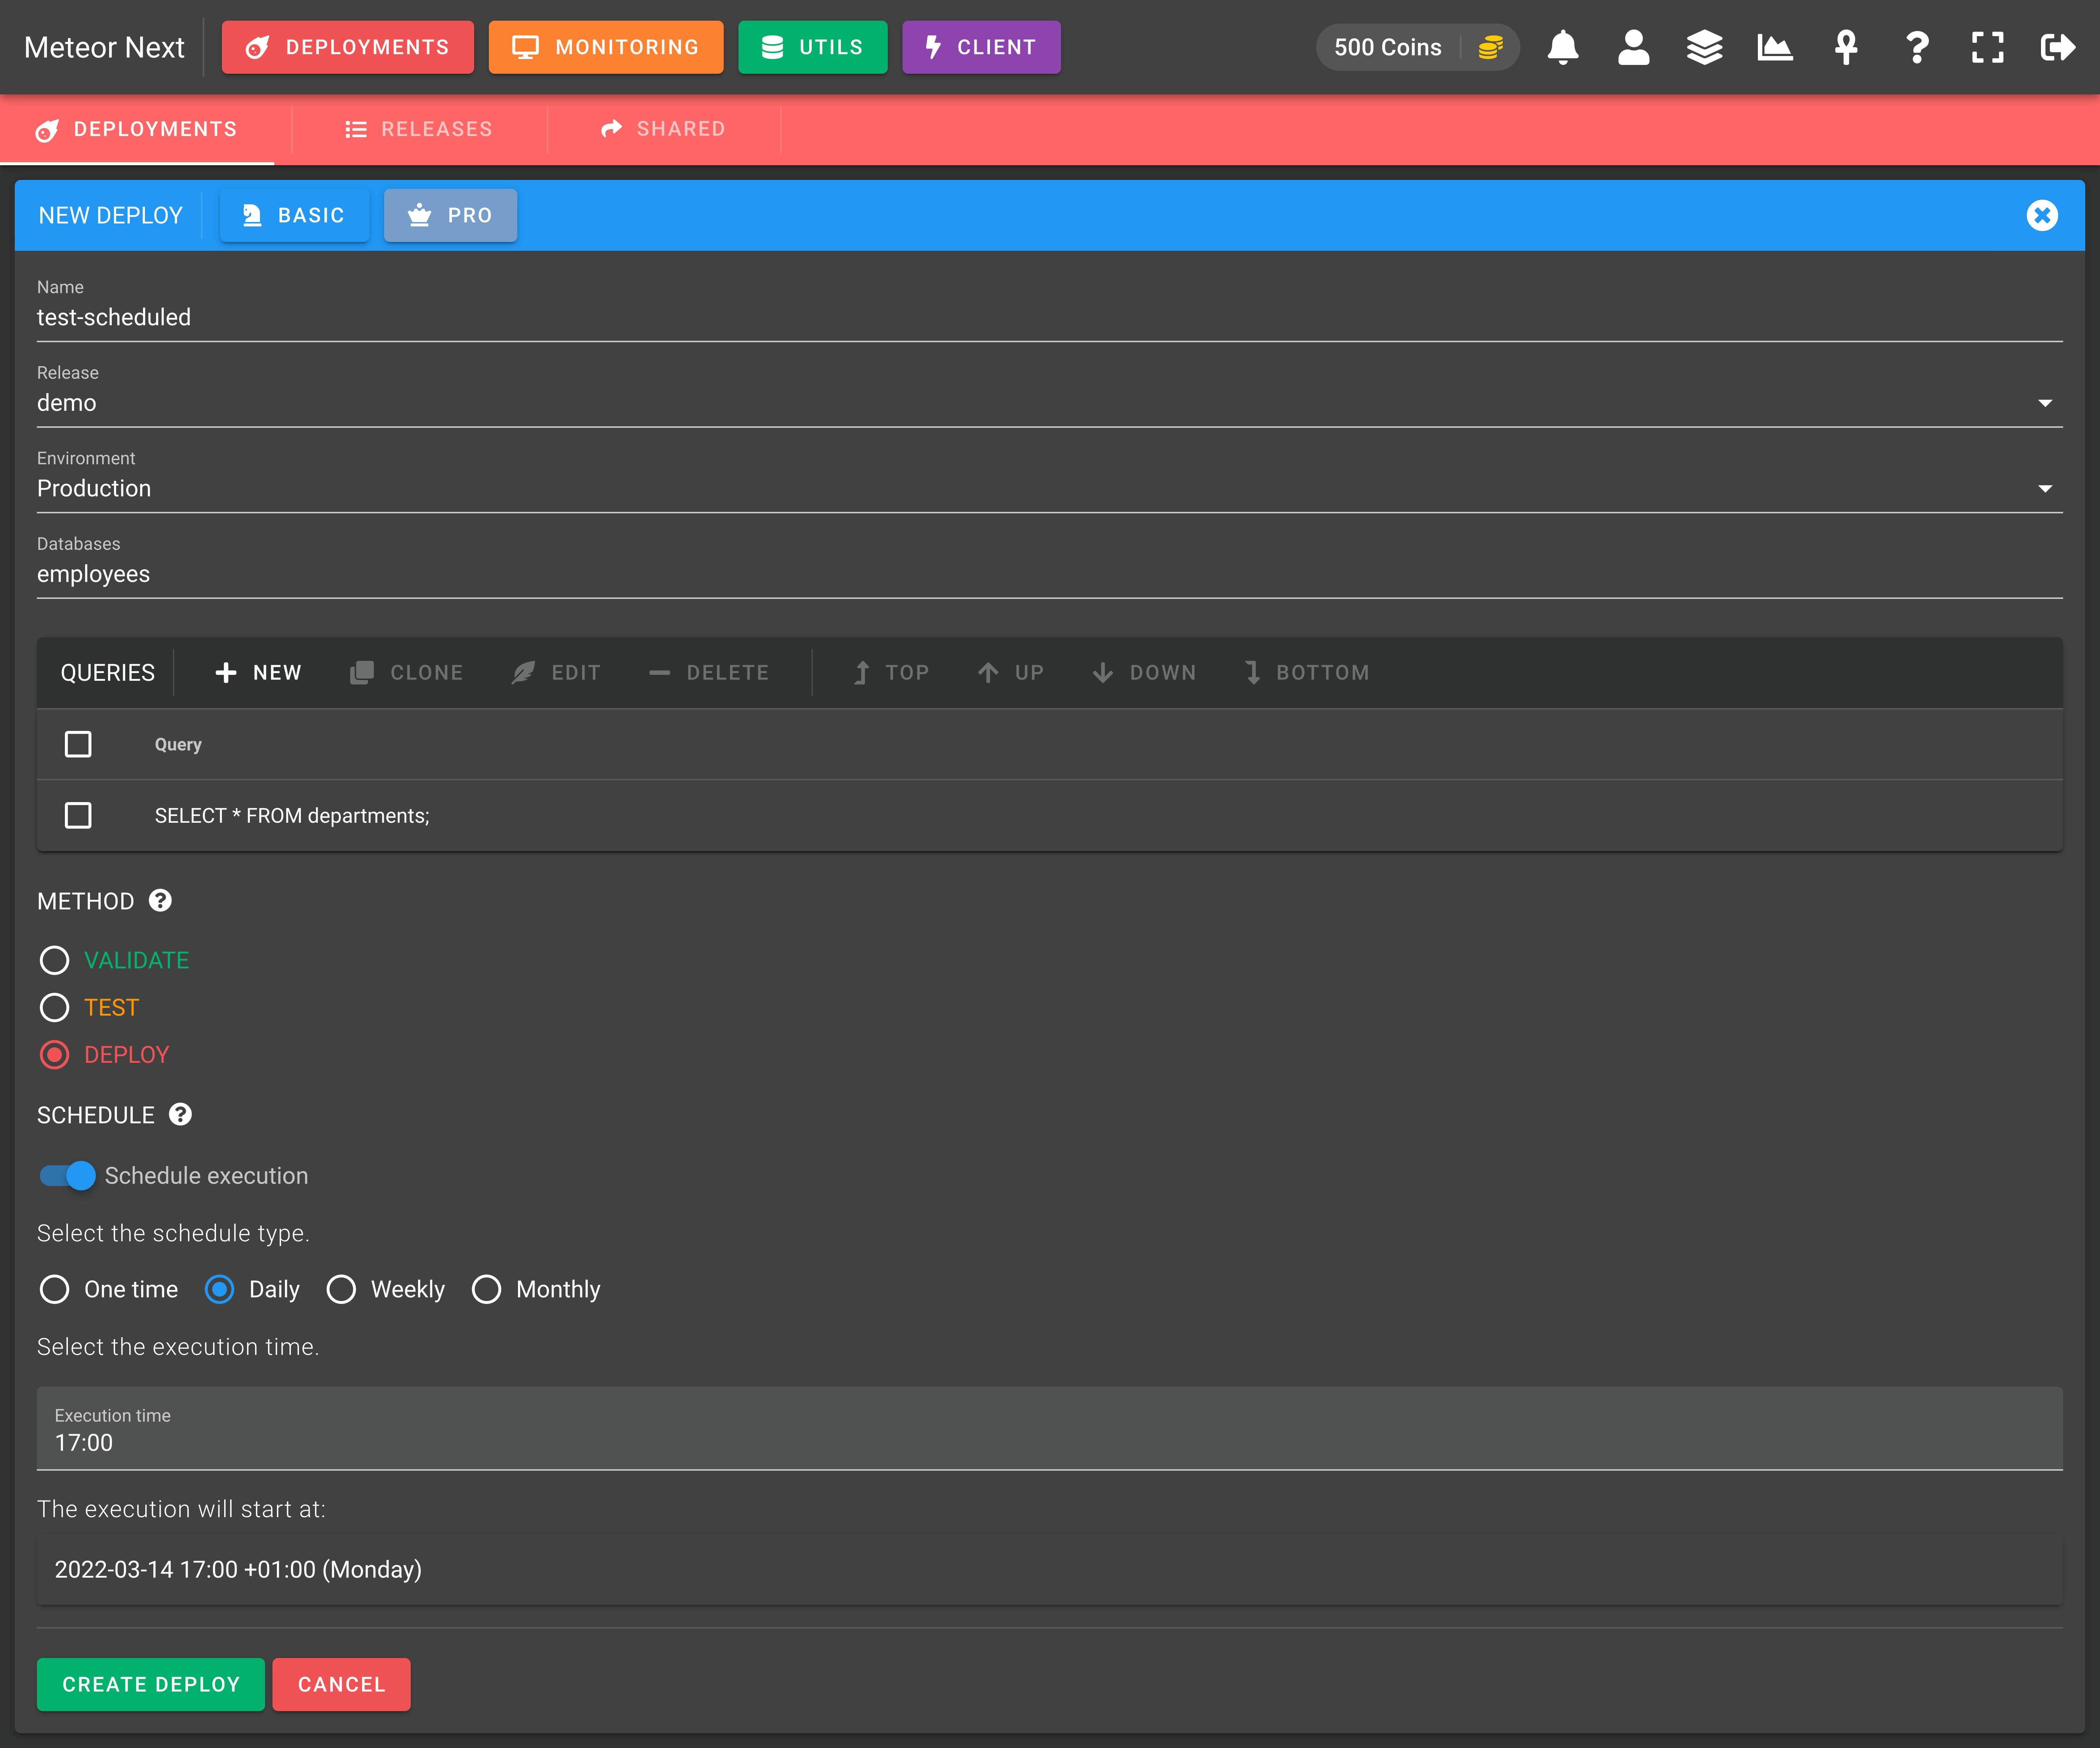Image resolution: width=2100 pixels, height=1748 pixels.
Task: Expand the Release dropdown arrow
Action: (x=2045, y=403)
